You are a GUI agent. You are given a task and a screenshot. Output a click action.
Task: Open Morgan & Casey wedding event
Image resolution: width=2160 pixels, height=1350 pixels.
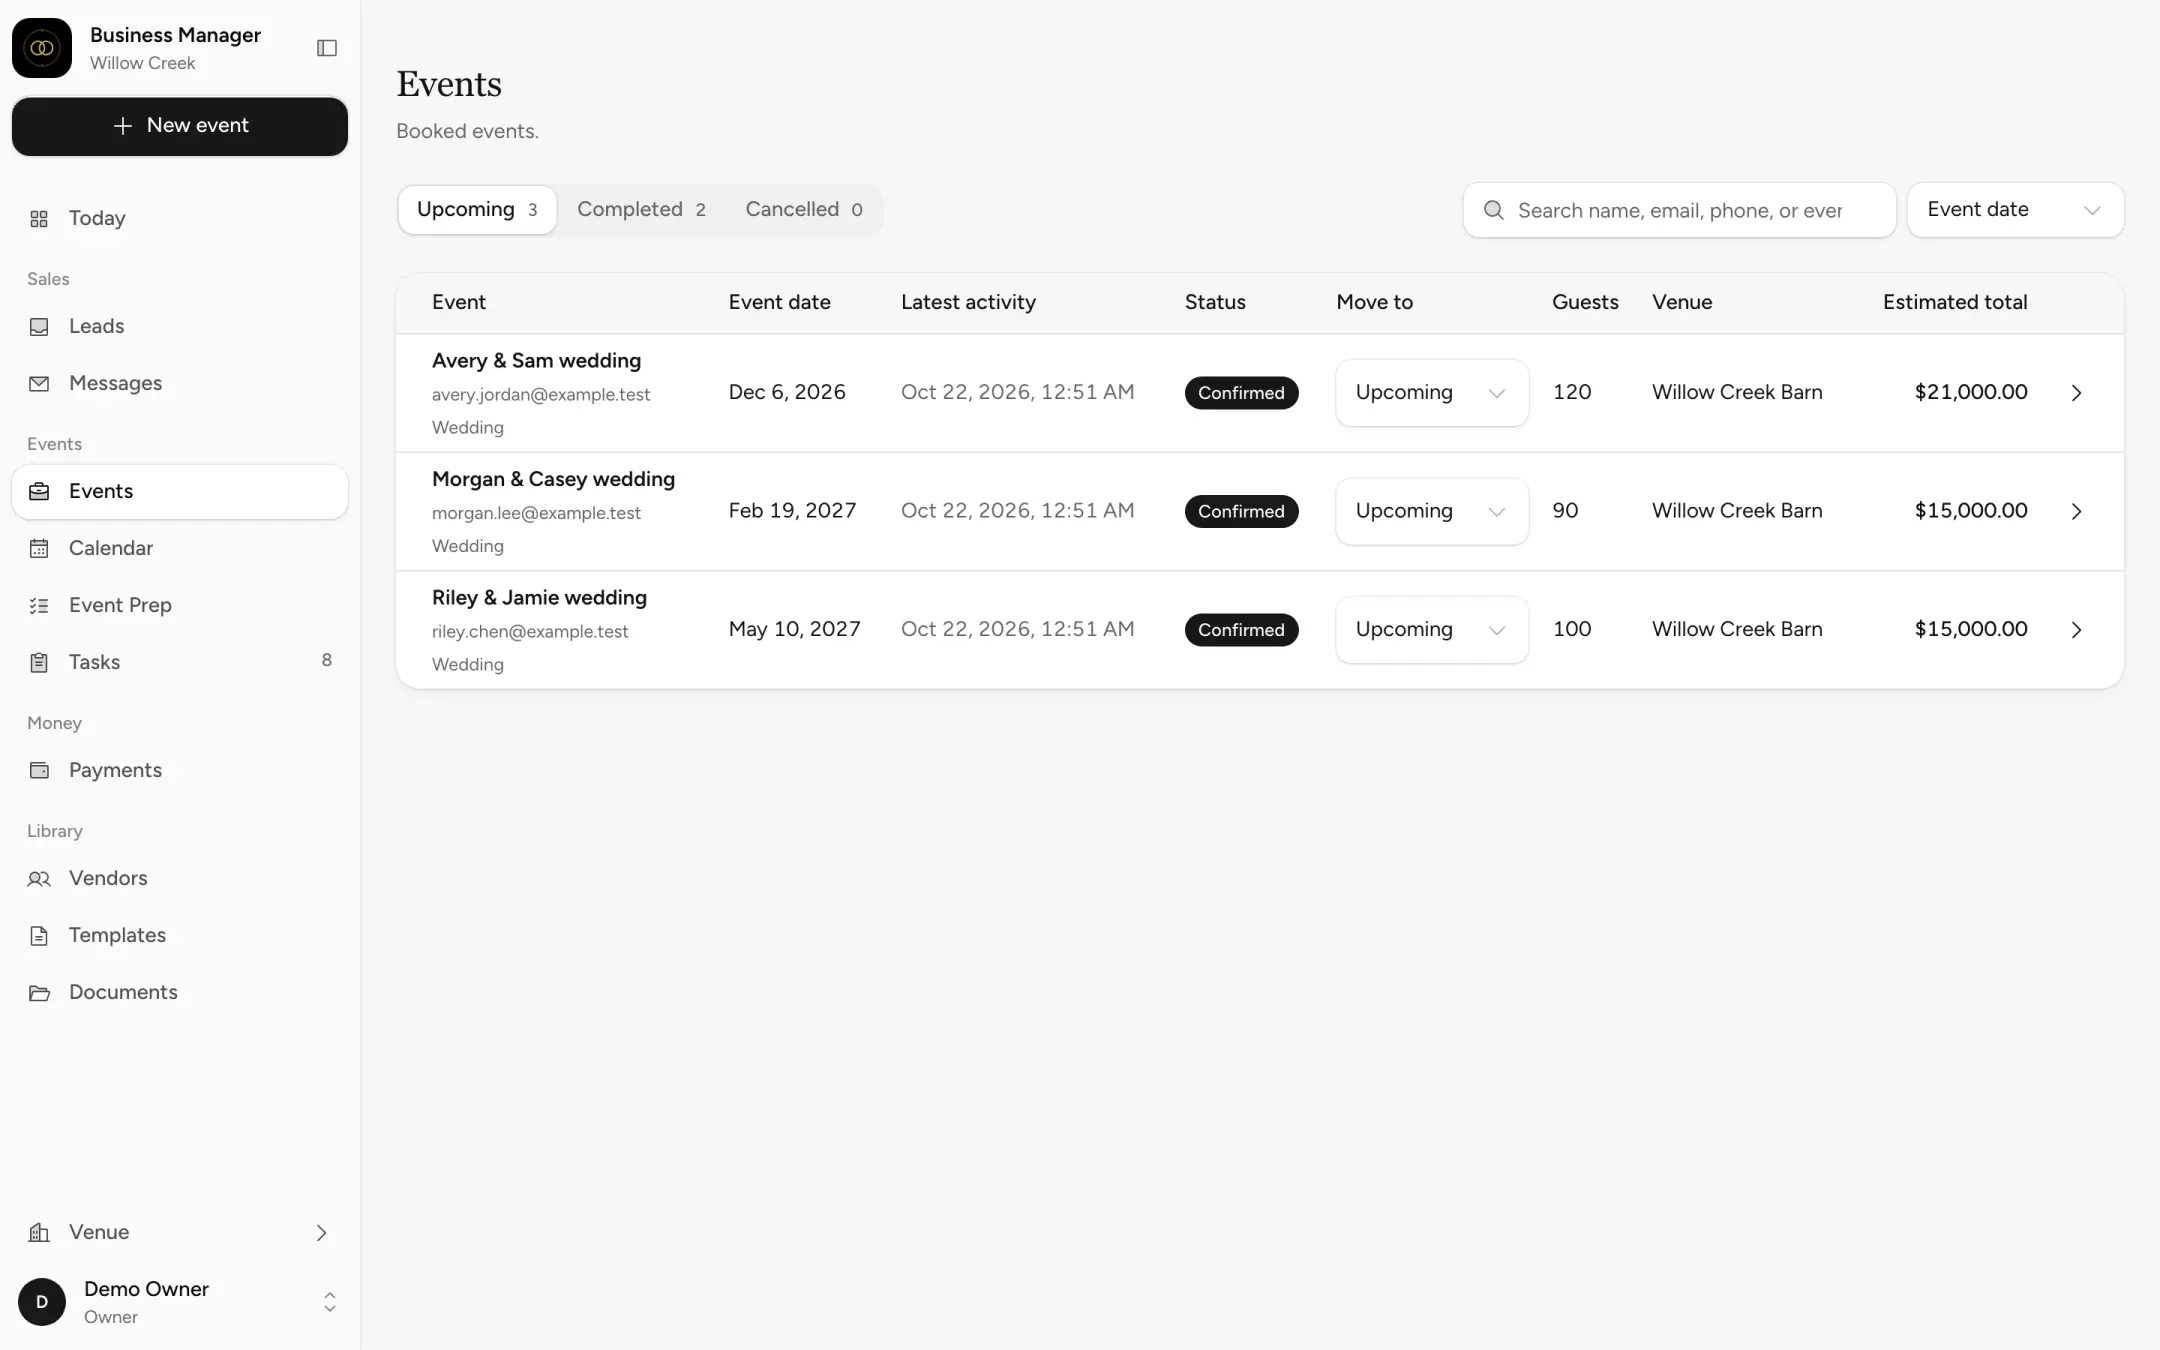coord(553,480)
